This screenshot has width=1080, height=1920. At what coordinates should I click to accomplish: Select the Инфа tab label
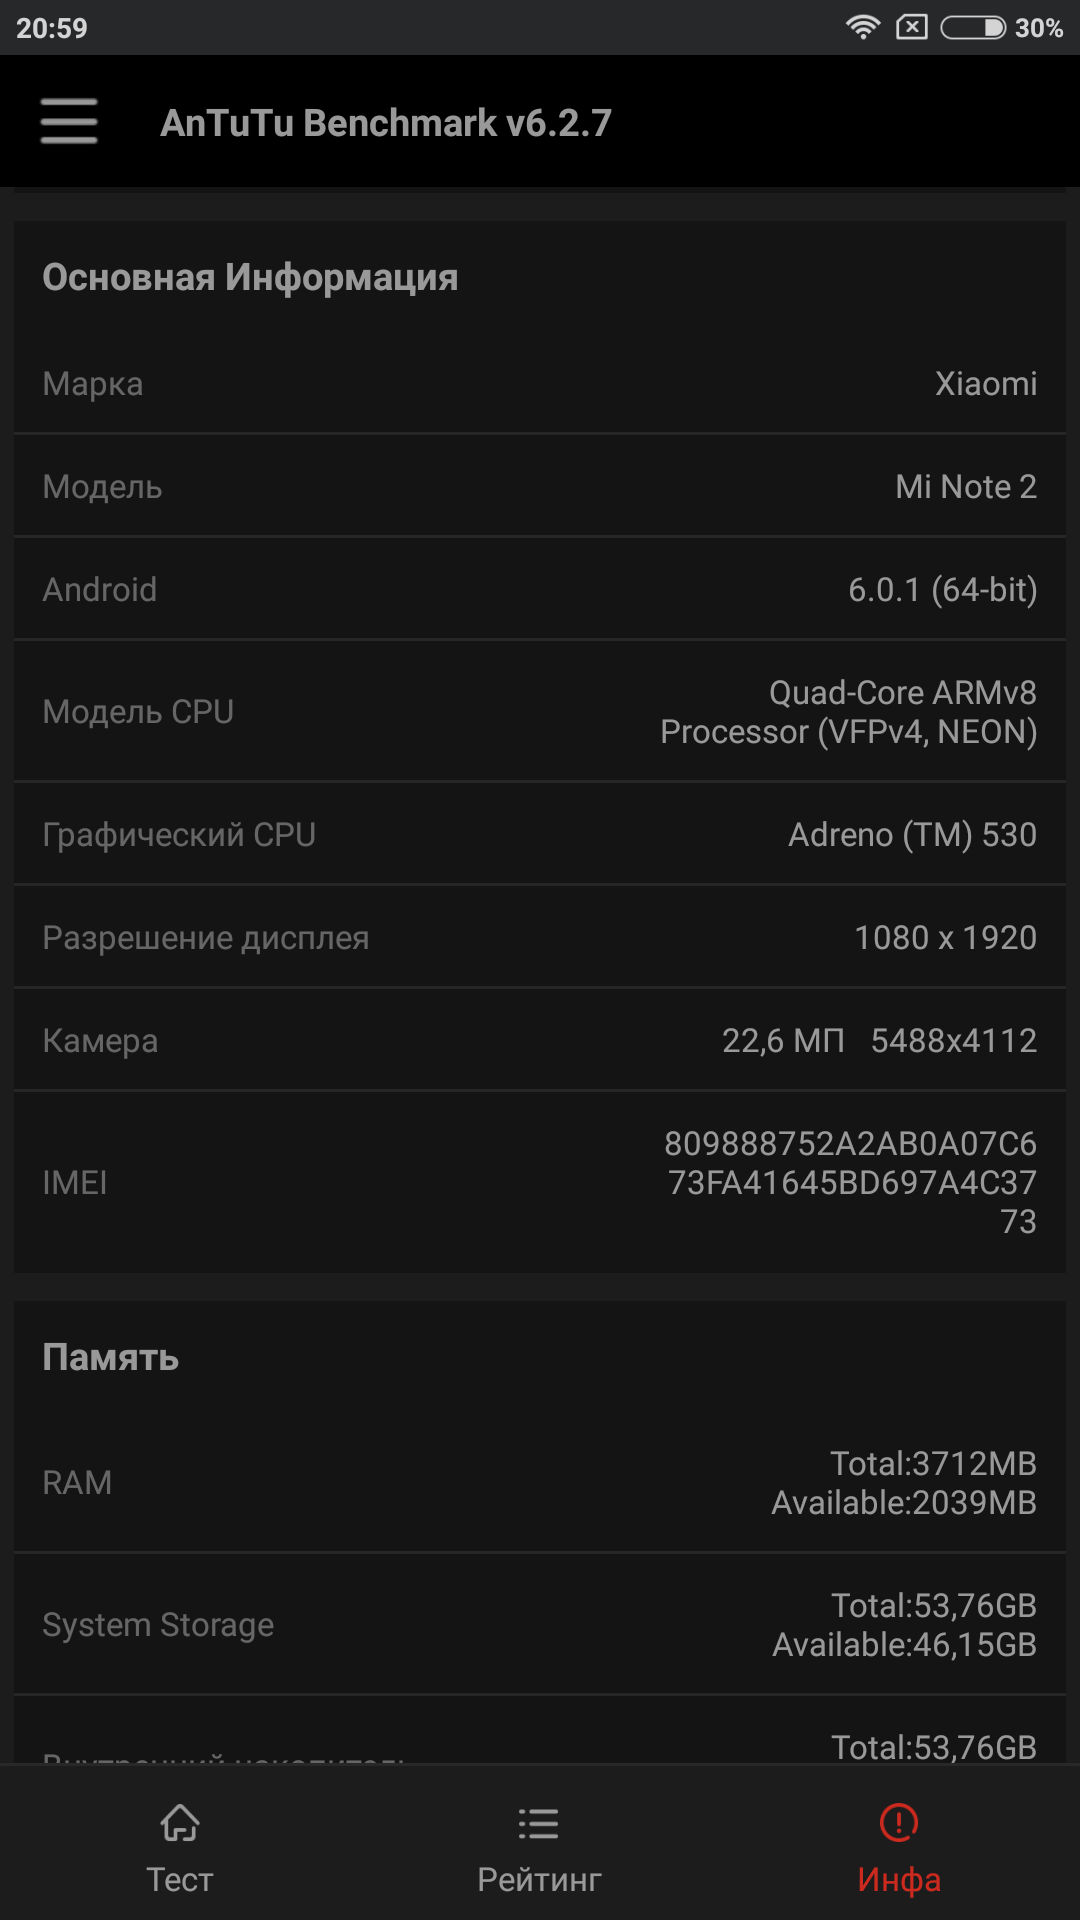point(899,1880)
